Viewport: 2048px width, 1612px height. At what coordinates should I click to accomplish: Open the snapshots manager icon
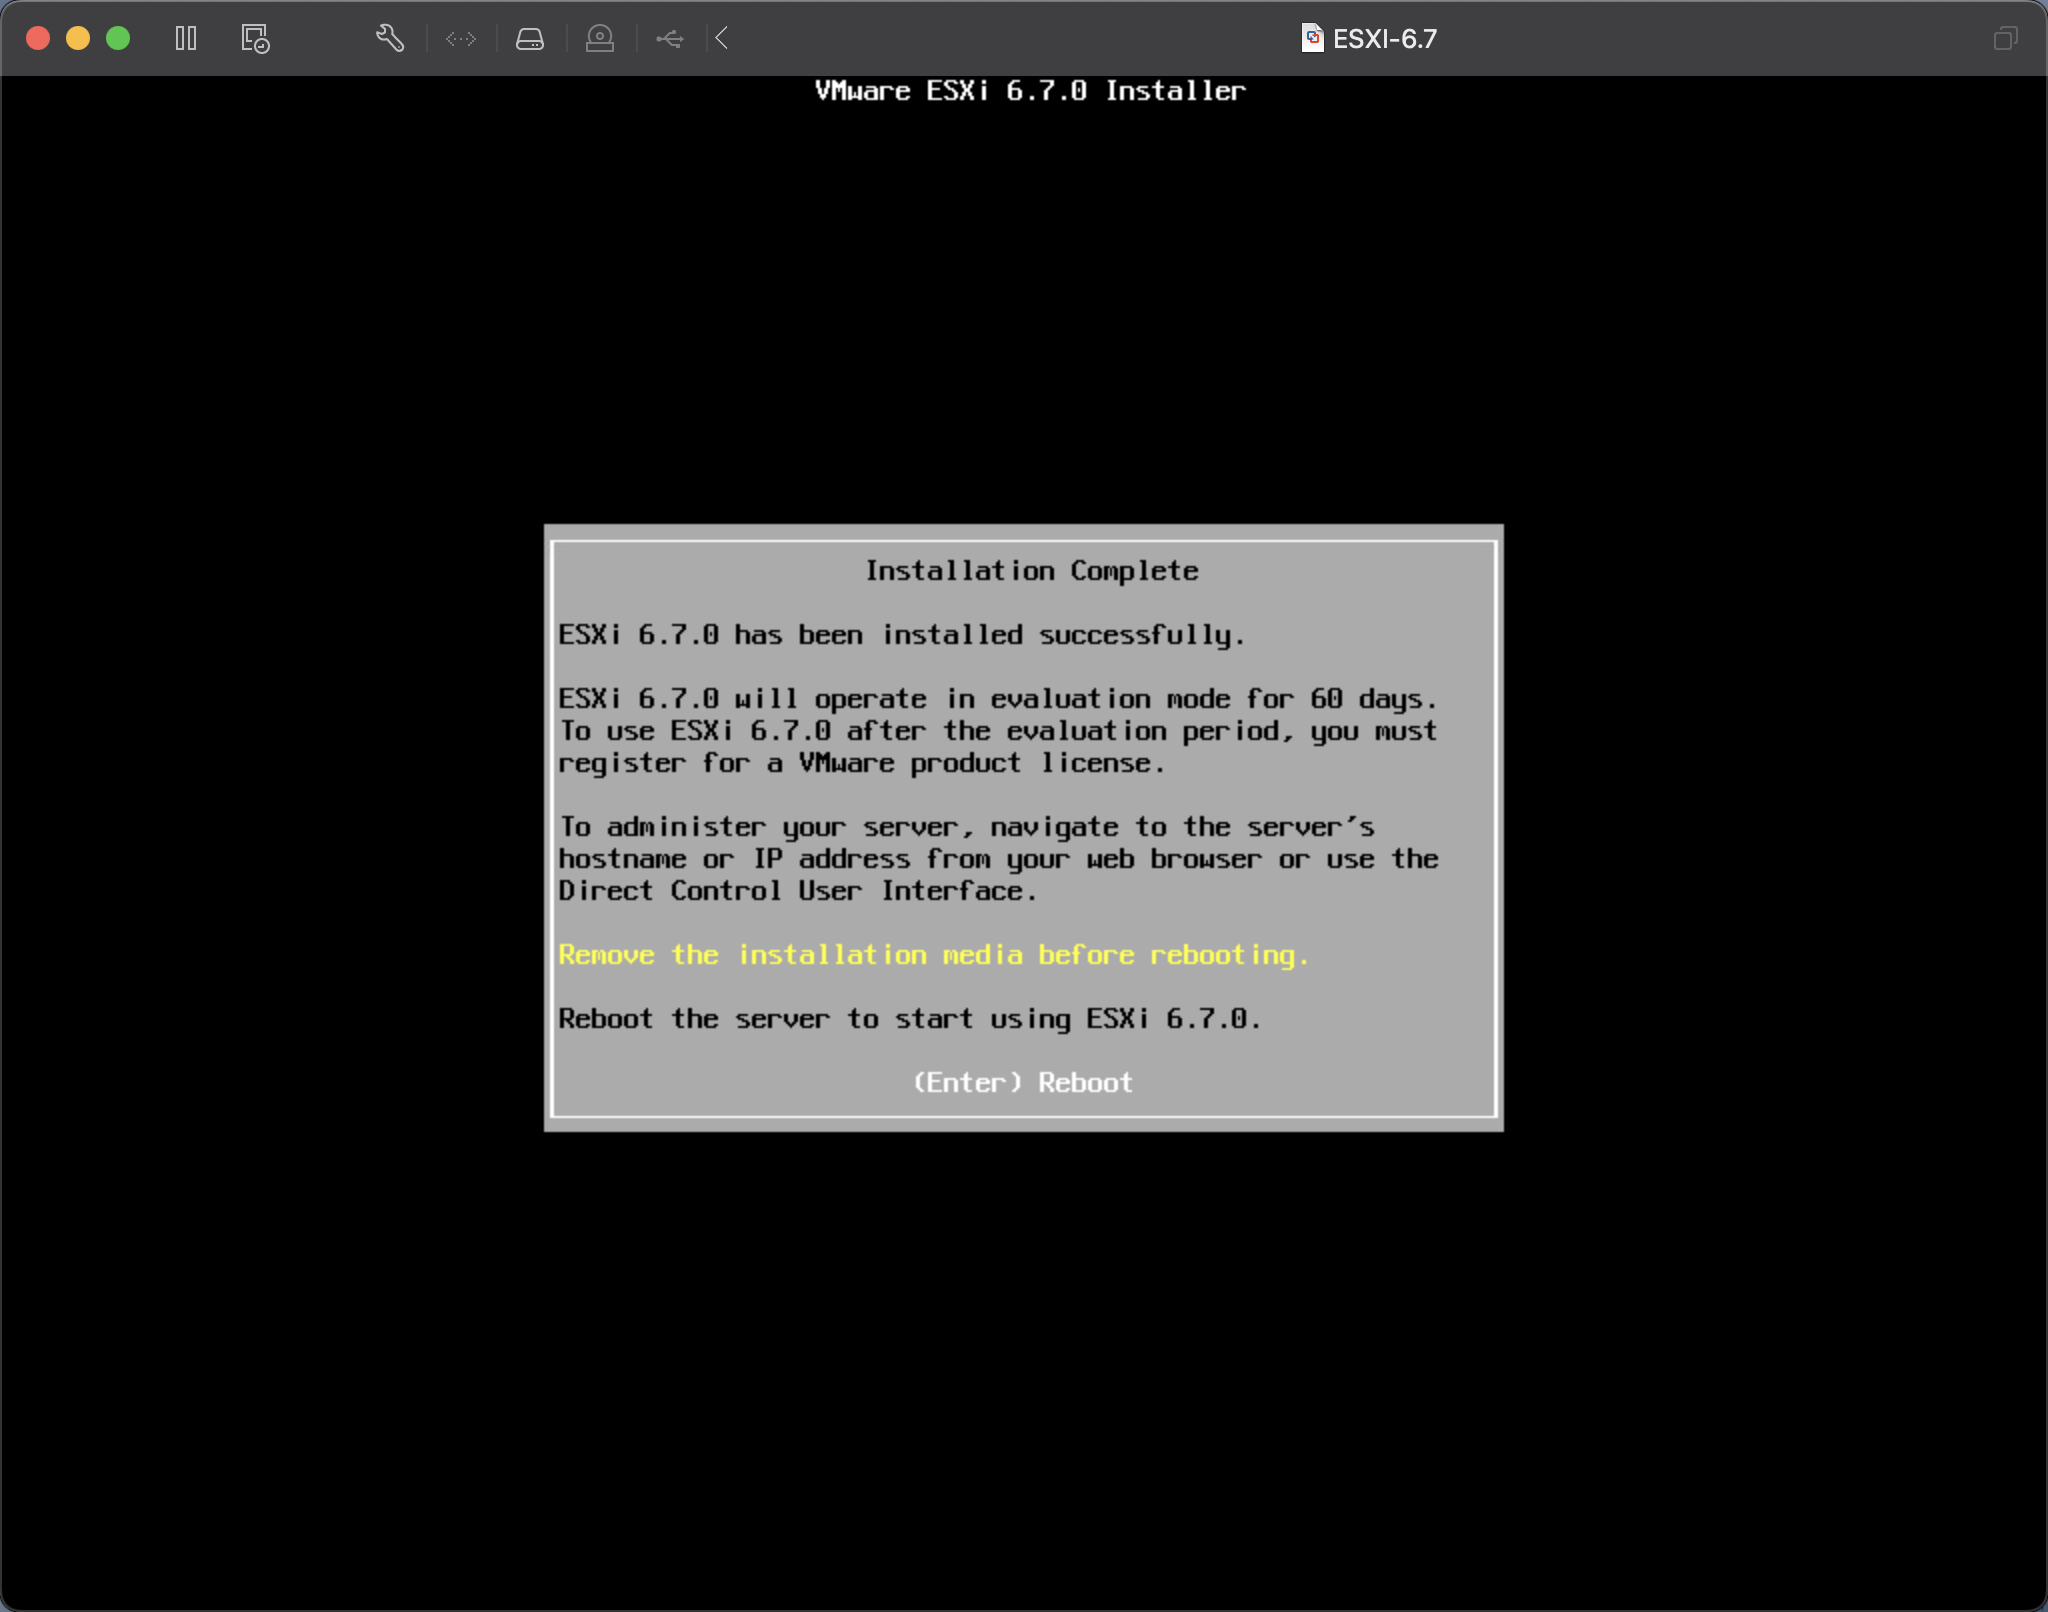[x=255, y=39]
